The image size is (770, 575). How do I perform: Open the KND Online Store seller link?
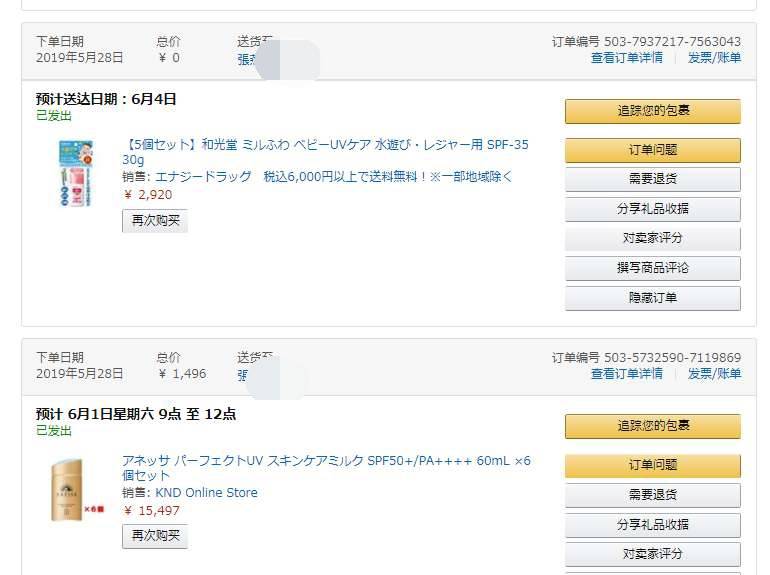pyautogui.click(x=206, y=493)
